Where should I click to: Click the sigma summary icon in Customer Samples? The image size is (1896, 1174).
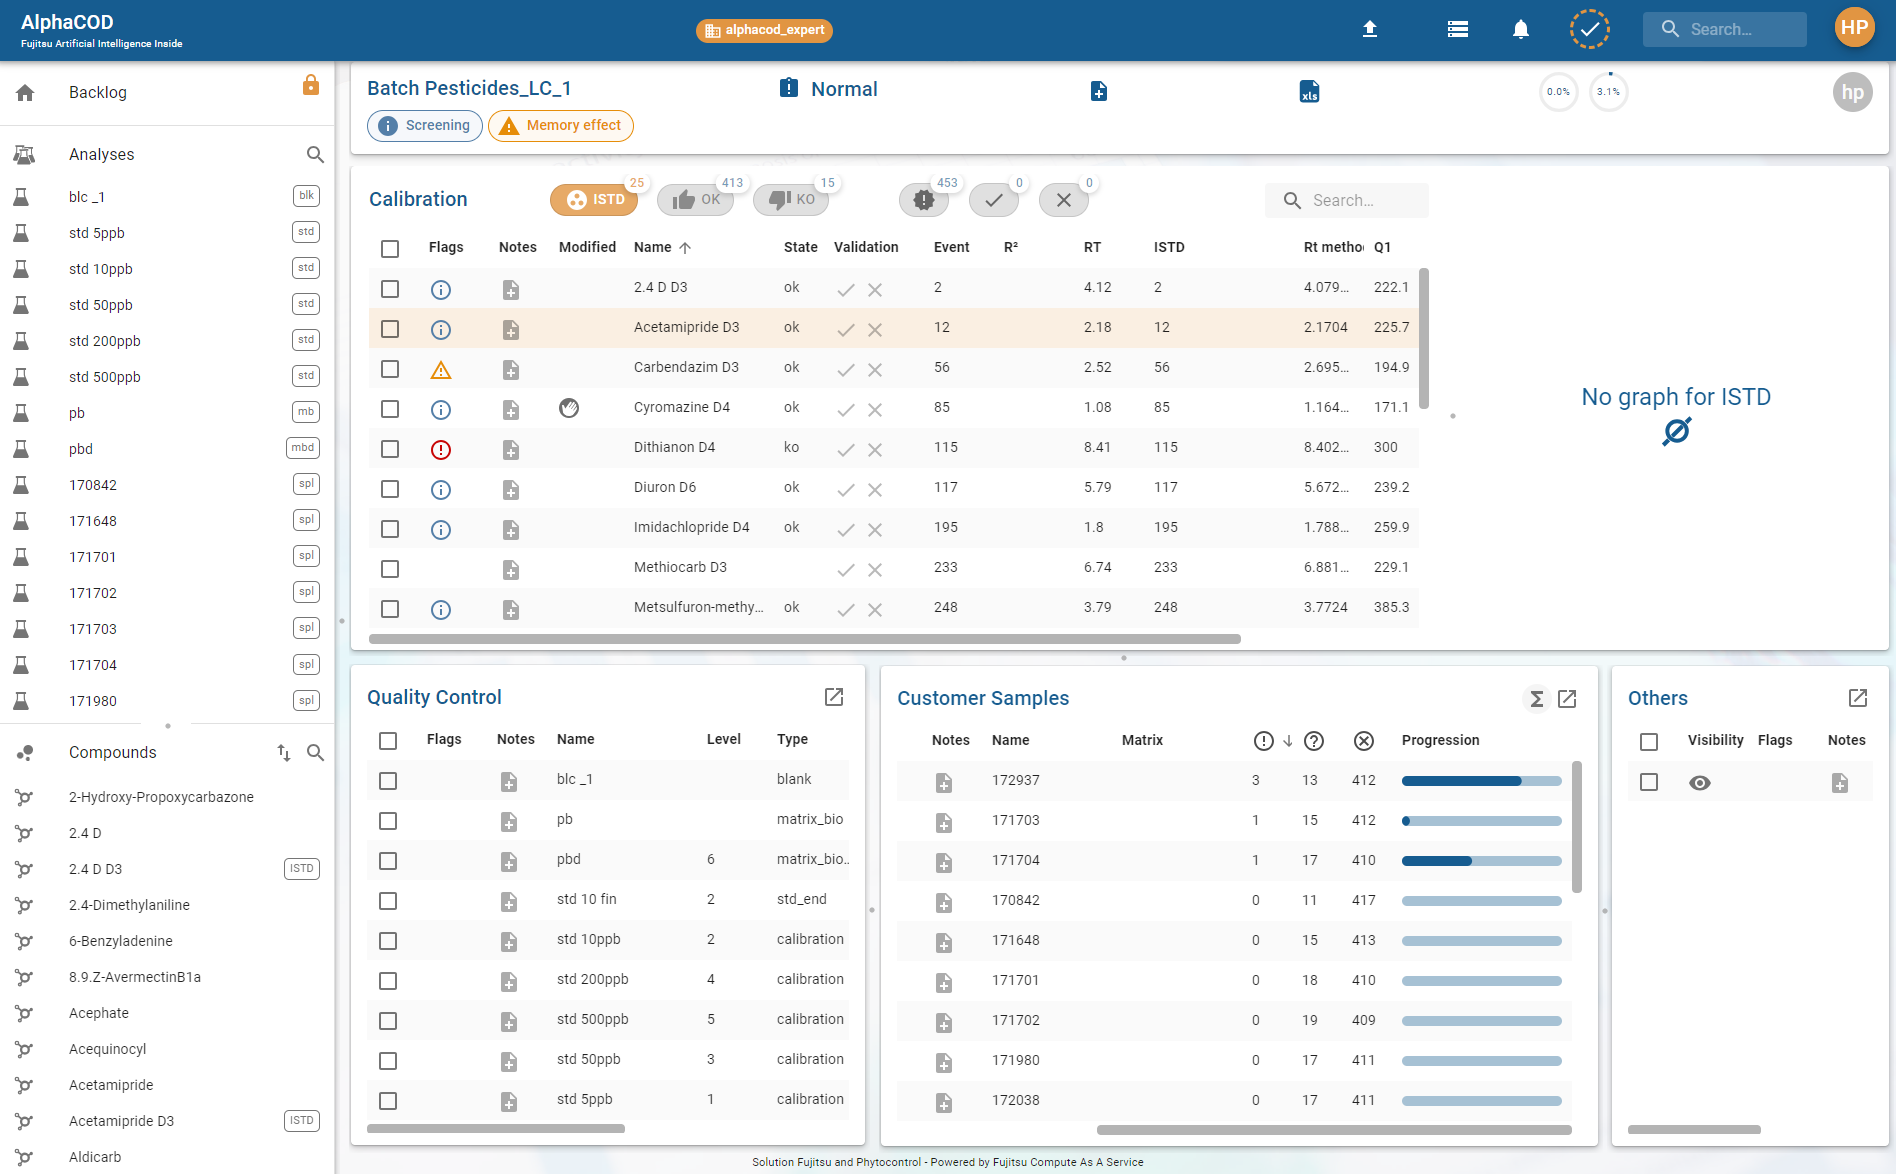(1536, 699)
